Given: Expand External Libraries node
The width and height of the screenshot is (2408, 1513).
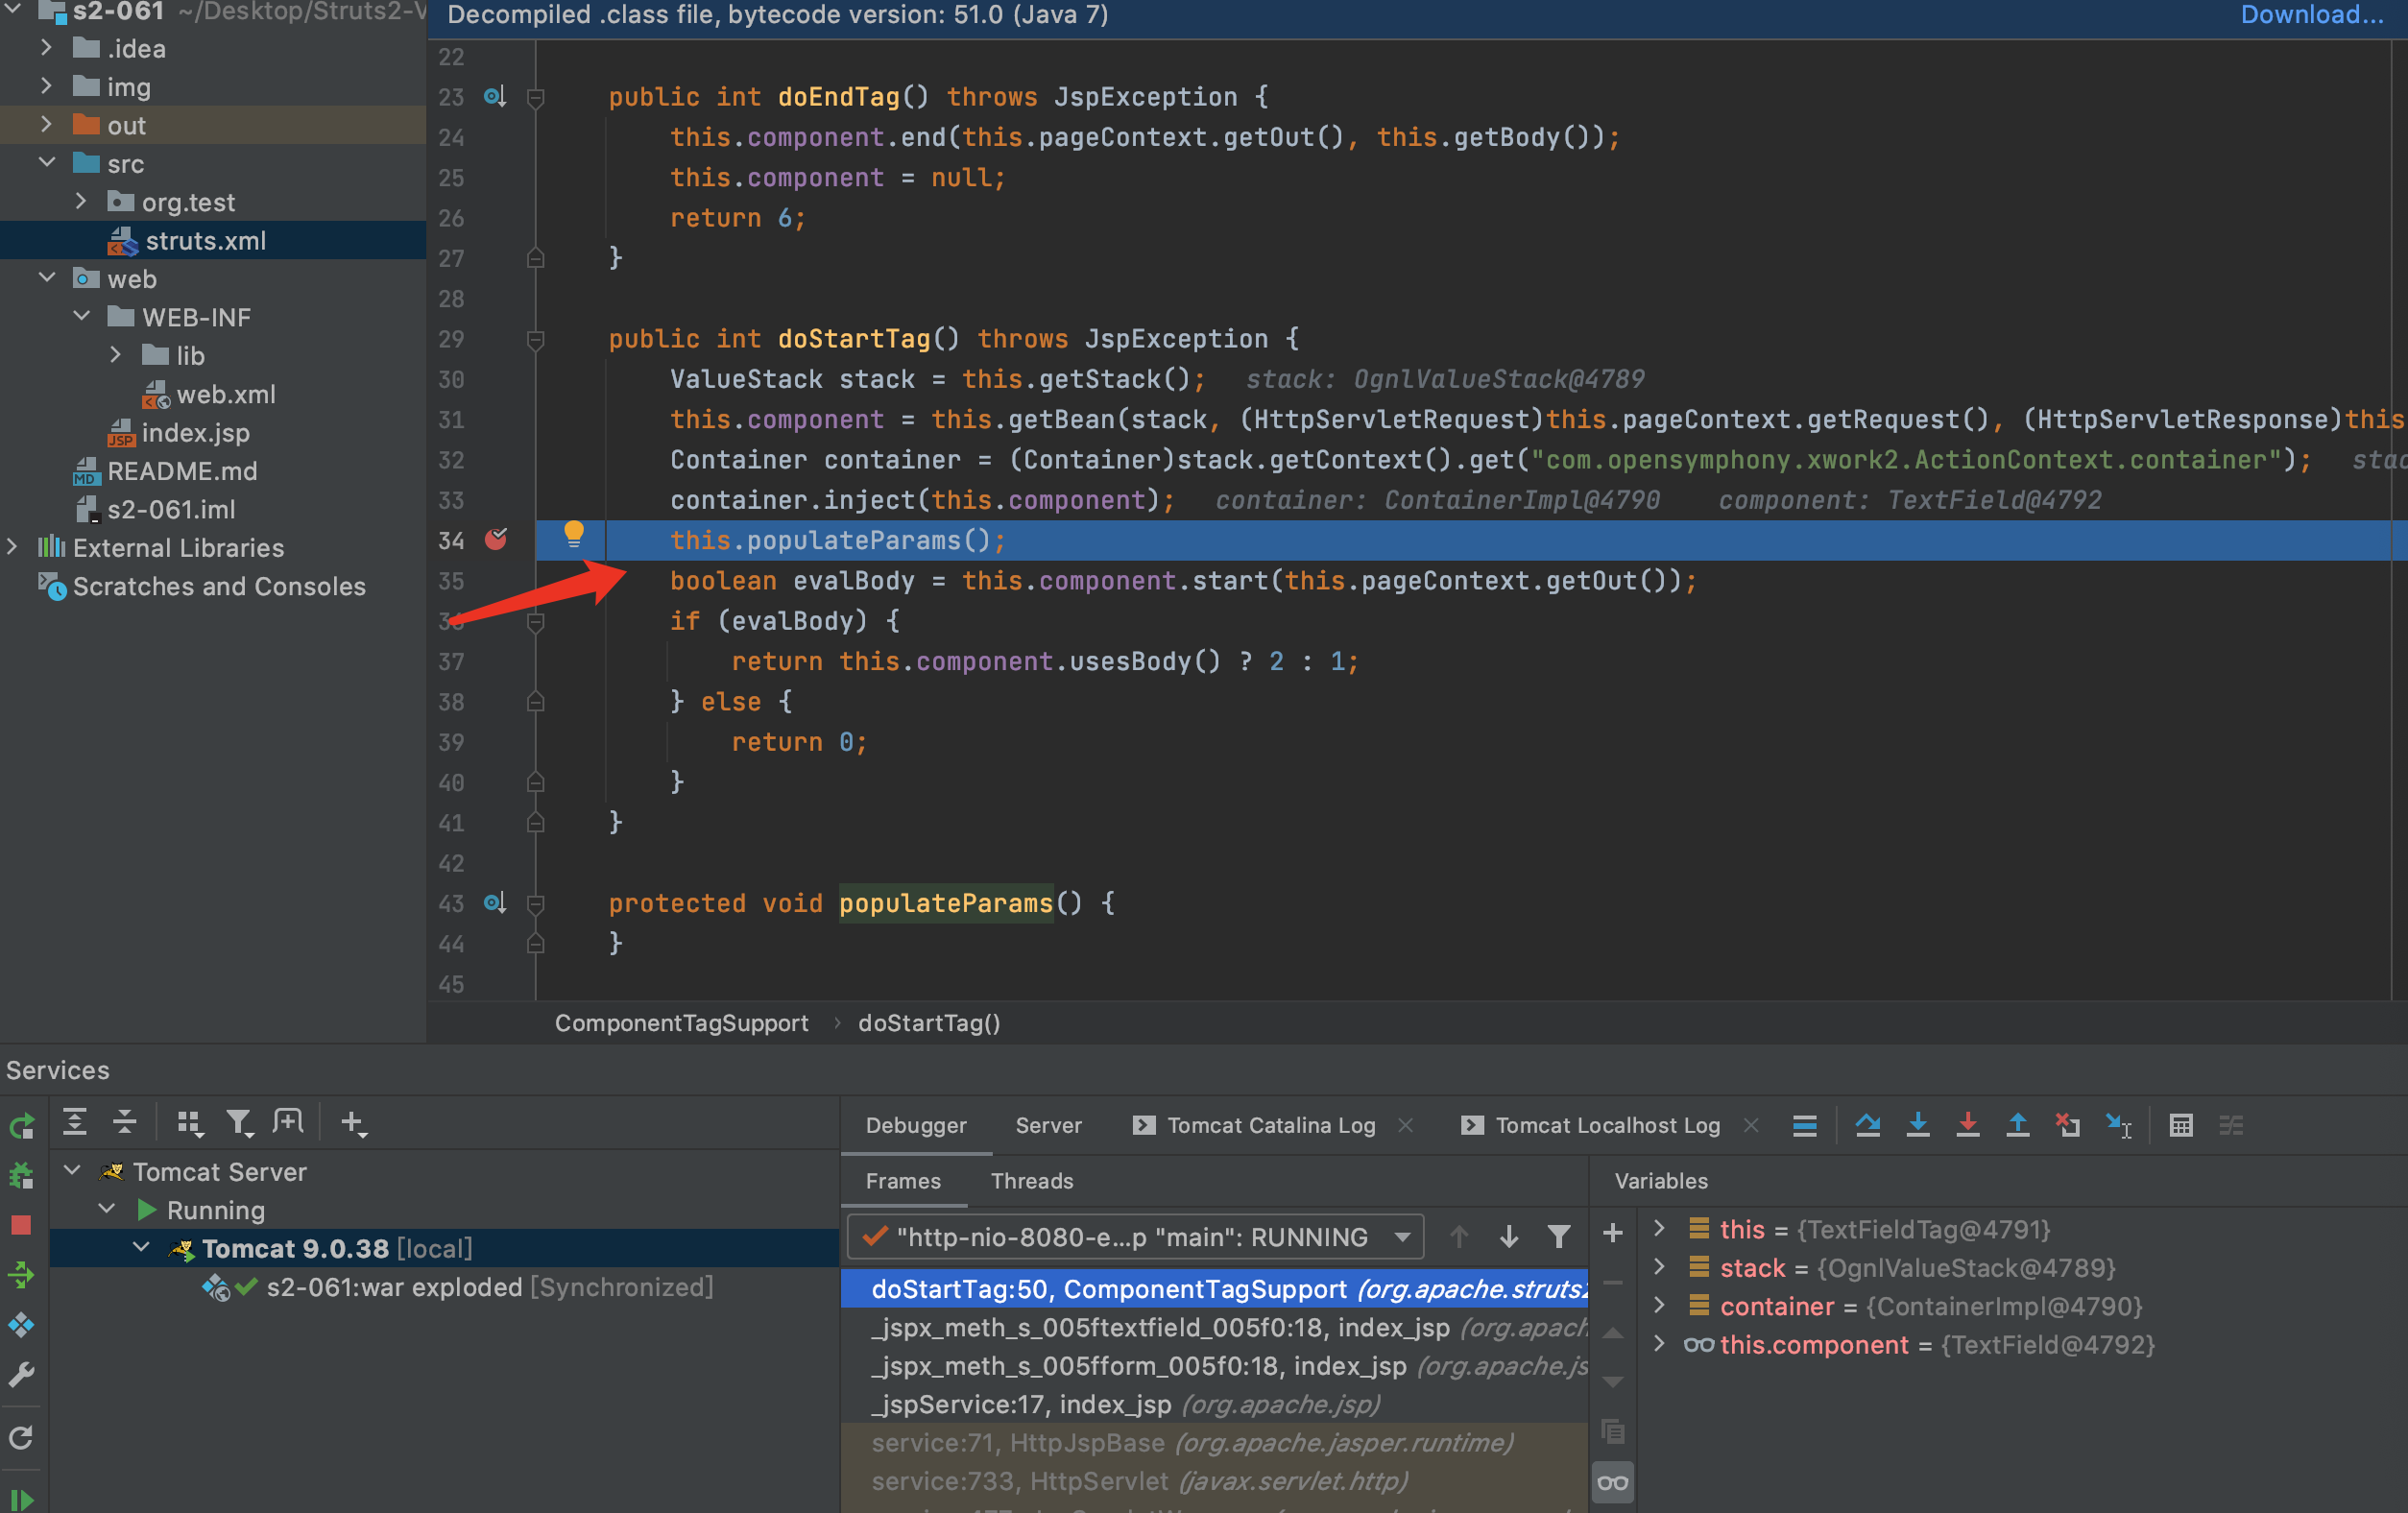Looking at the screenshot, I should point(12,546).
